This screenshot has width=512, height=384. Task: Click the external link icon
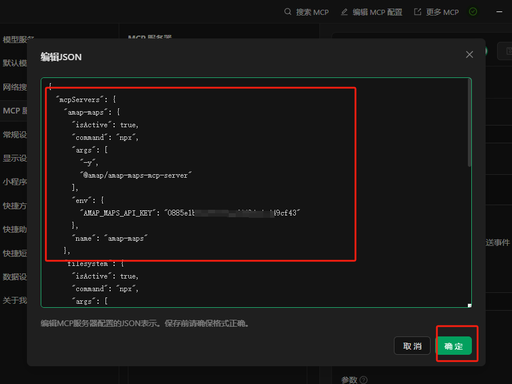(417, 12)
